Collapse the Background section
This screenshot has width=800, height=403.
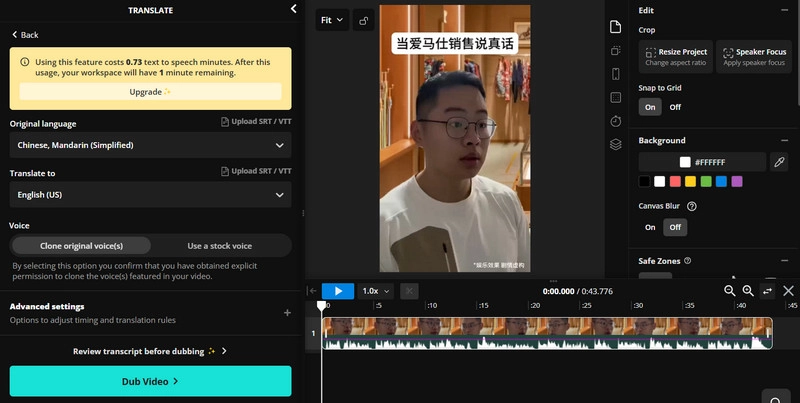pos(785,140)
